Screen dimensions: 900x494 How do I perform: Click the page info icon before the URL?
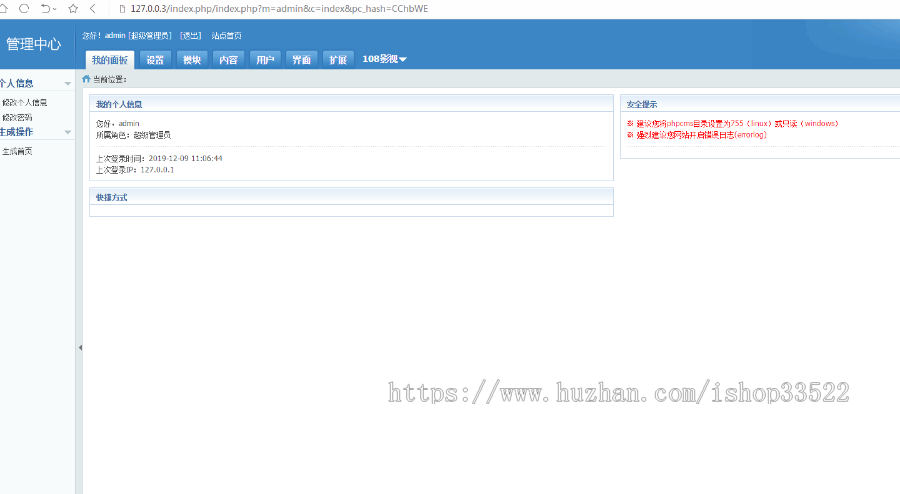pyautogui.click(x=122, y=9)
